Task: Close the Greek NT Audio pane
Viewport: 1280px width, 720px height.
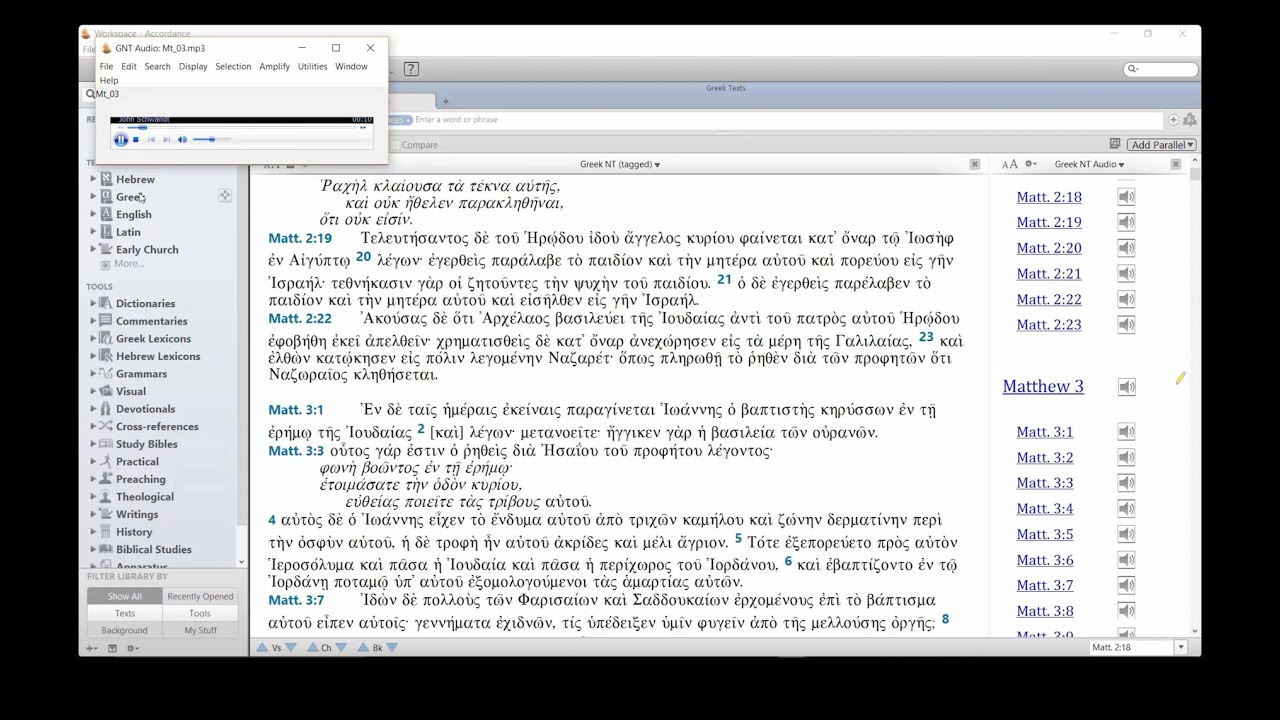Action: pyautogui.click(x=1176, y=164)
